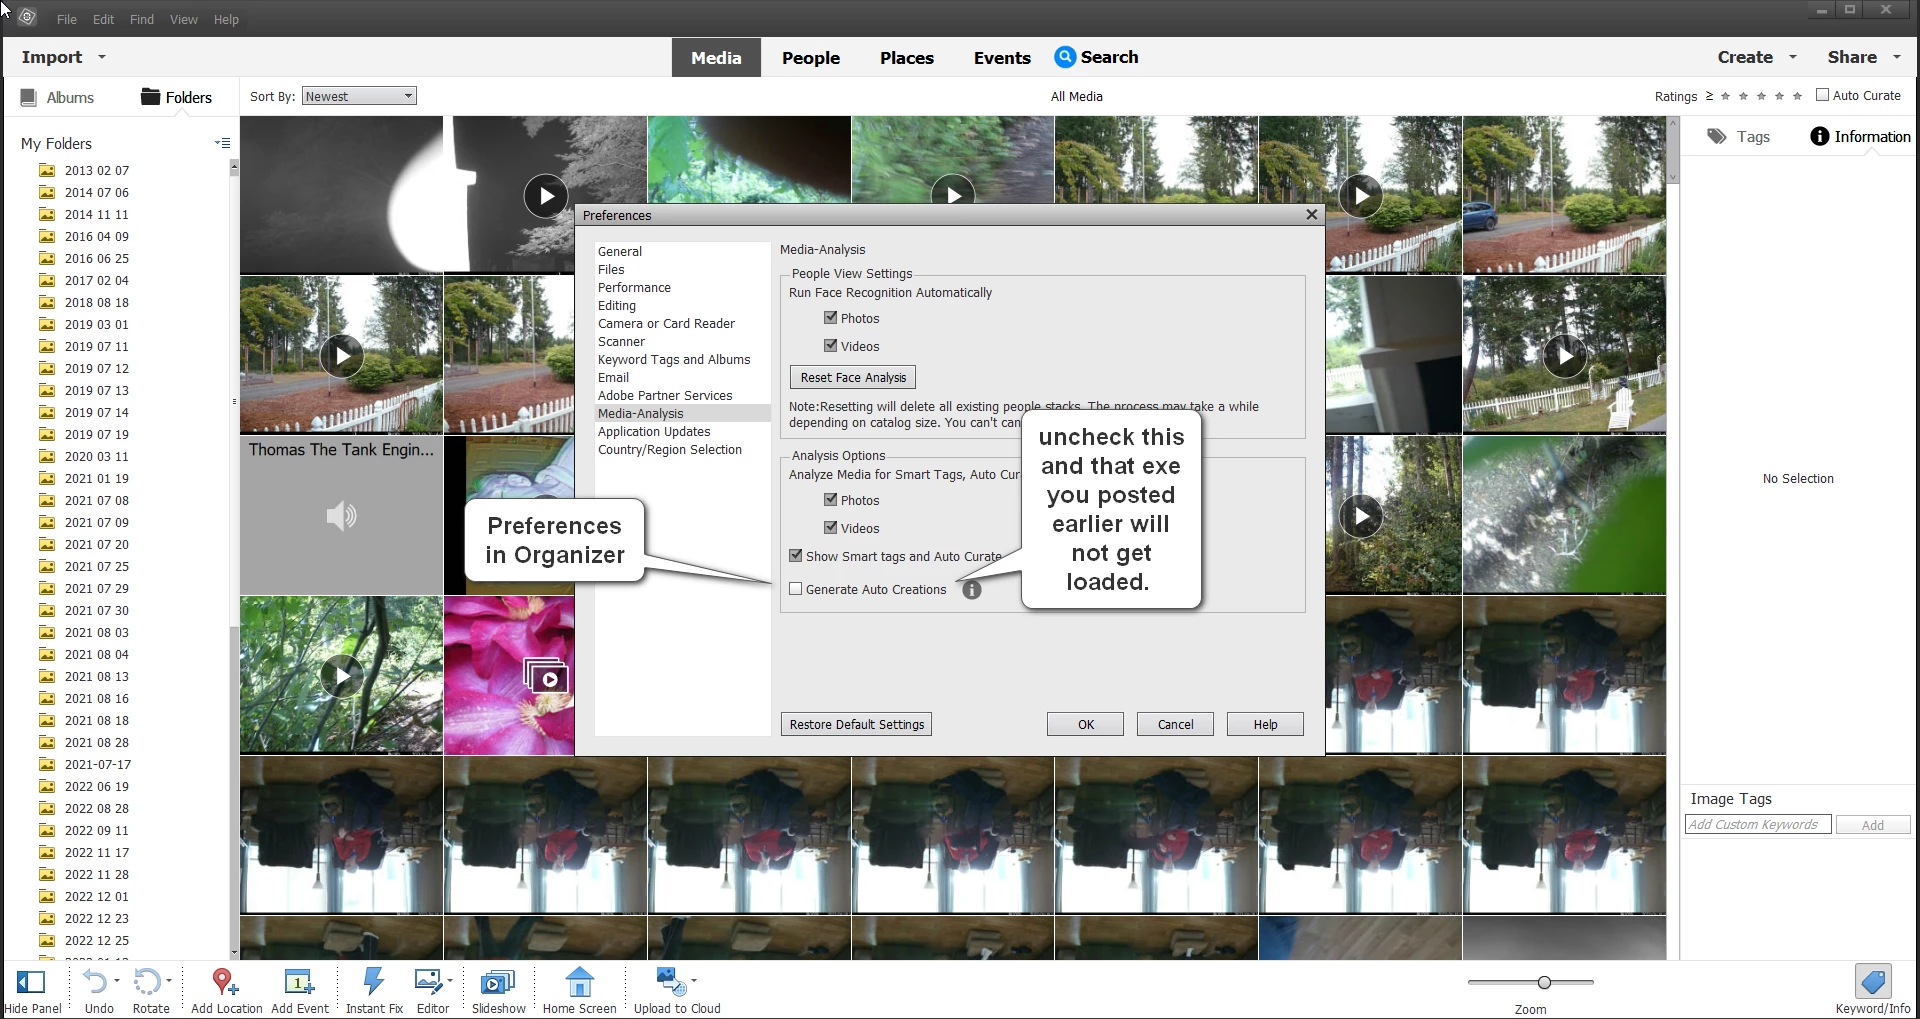Click the My Folders view options icon
This screenshot has width=1920, height=1019.
click(x=223, y=143)
